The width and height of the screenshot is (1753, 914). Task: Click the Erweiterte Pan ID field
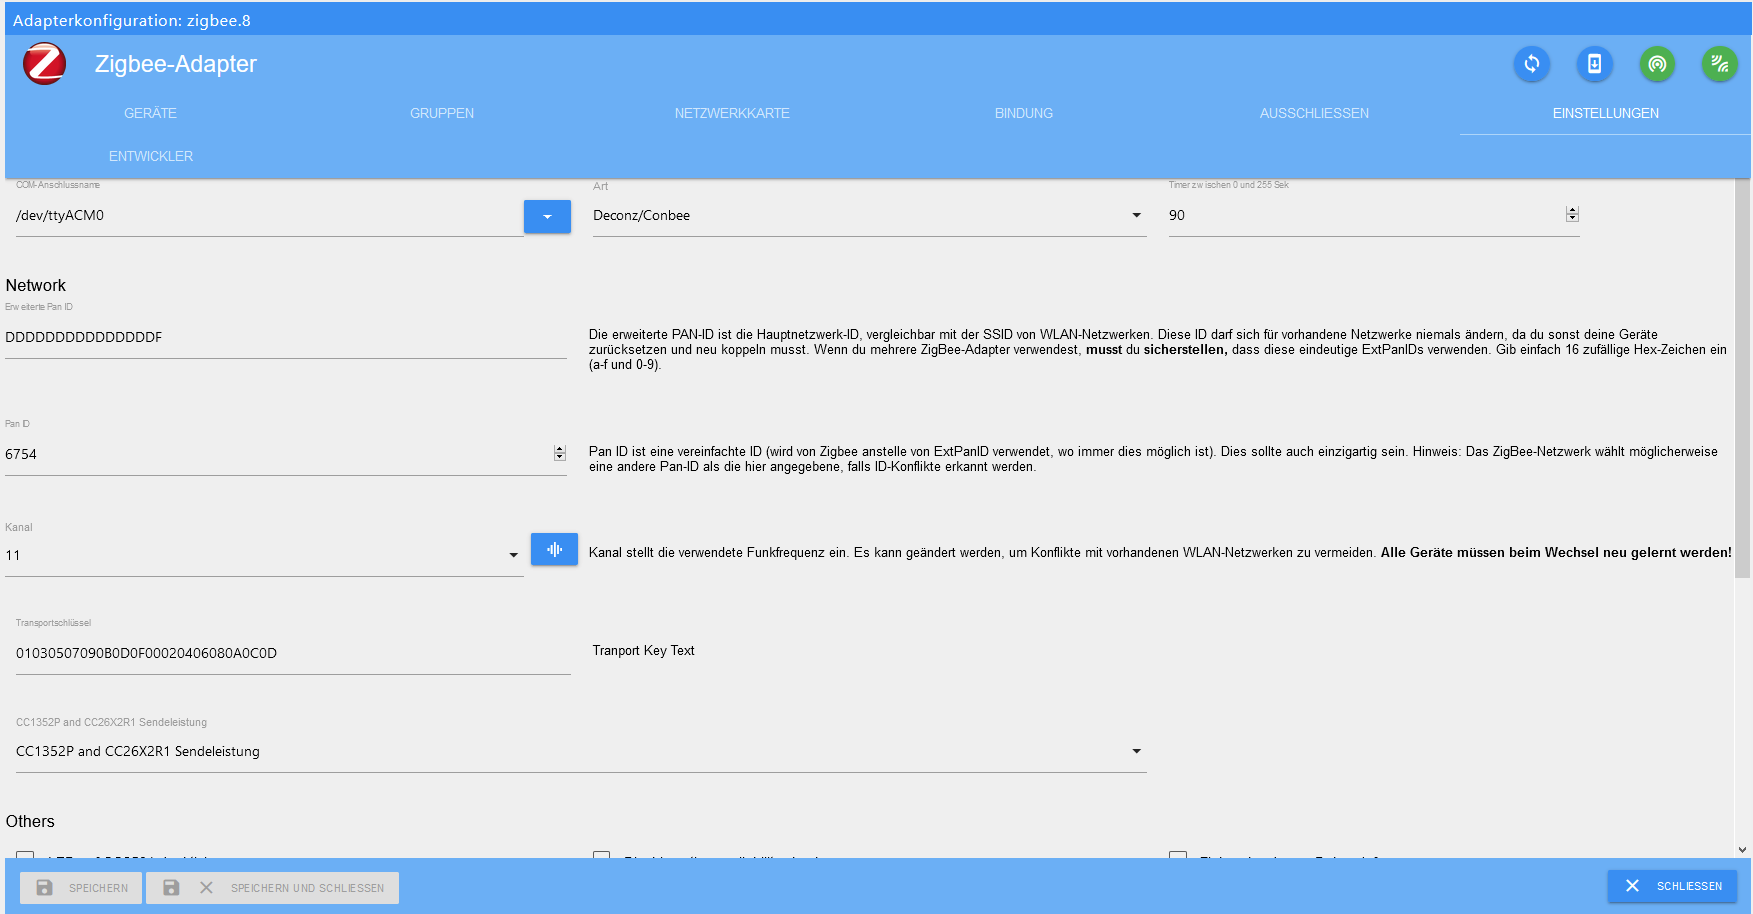[286, 338]
